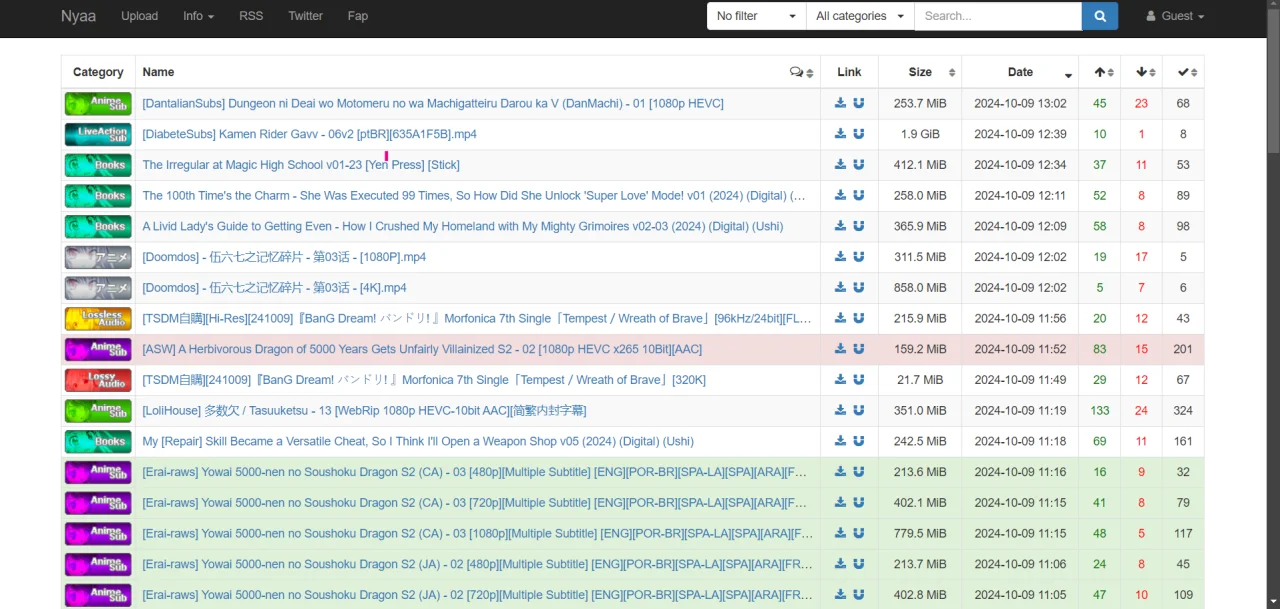Image resolution: width=1280 pixels, height=609 pixels.
Task: Click Lossy Audio category icon
Action: coord(98,380)
